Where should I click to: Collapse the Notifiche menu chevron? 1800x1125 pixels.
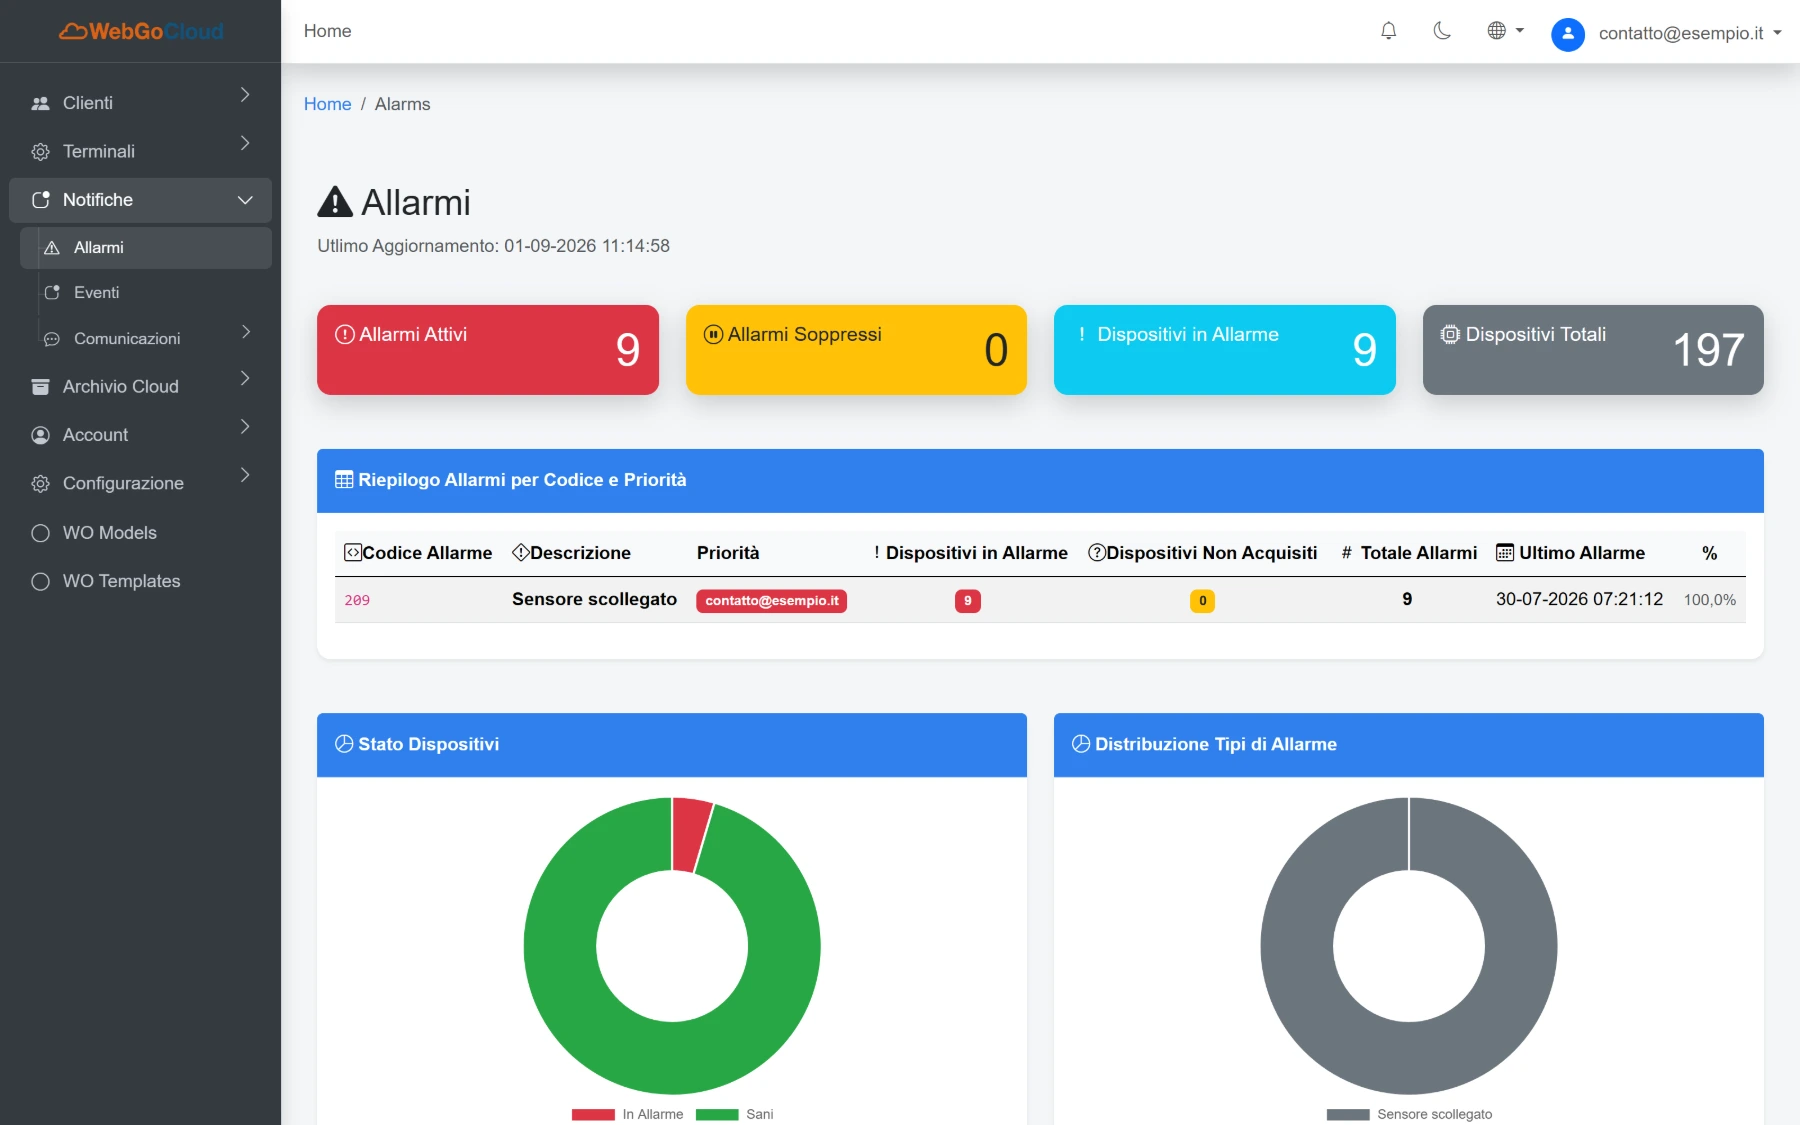[x=245, y=200]
